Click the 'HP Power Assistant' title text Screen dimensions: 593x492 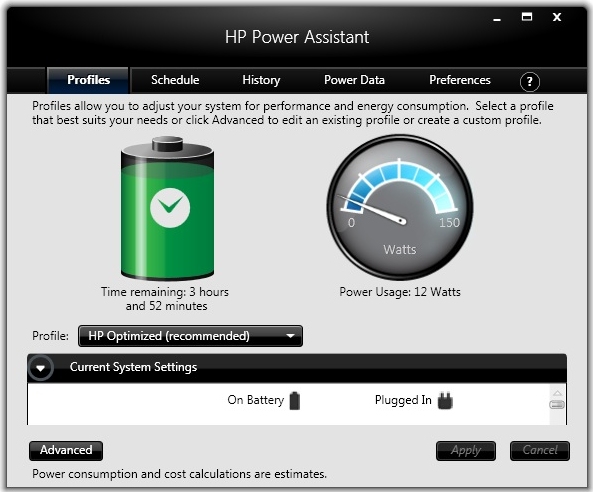tap(297, 37)
